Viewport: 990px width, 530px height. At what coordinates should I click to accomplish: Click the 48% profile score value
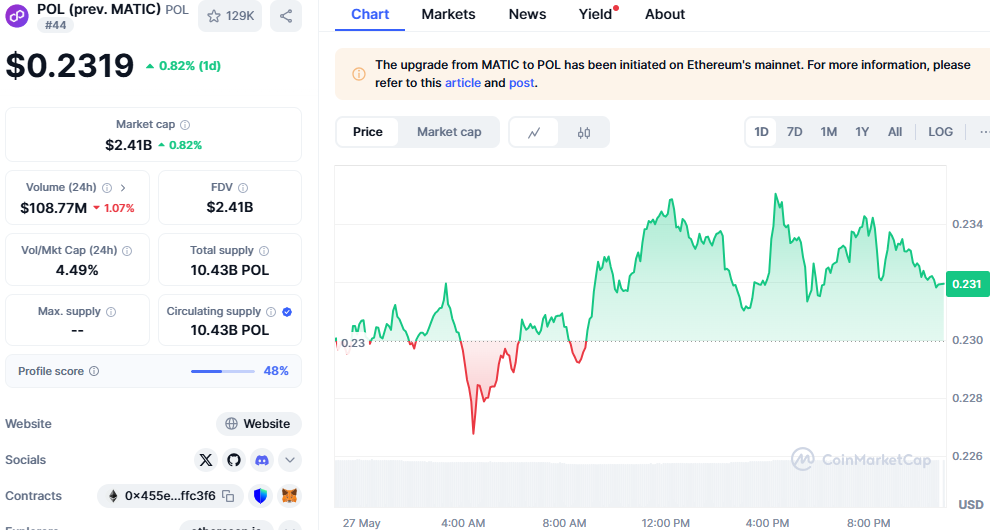[x=276, y=371]
